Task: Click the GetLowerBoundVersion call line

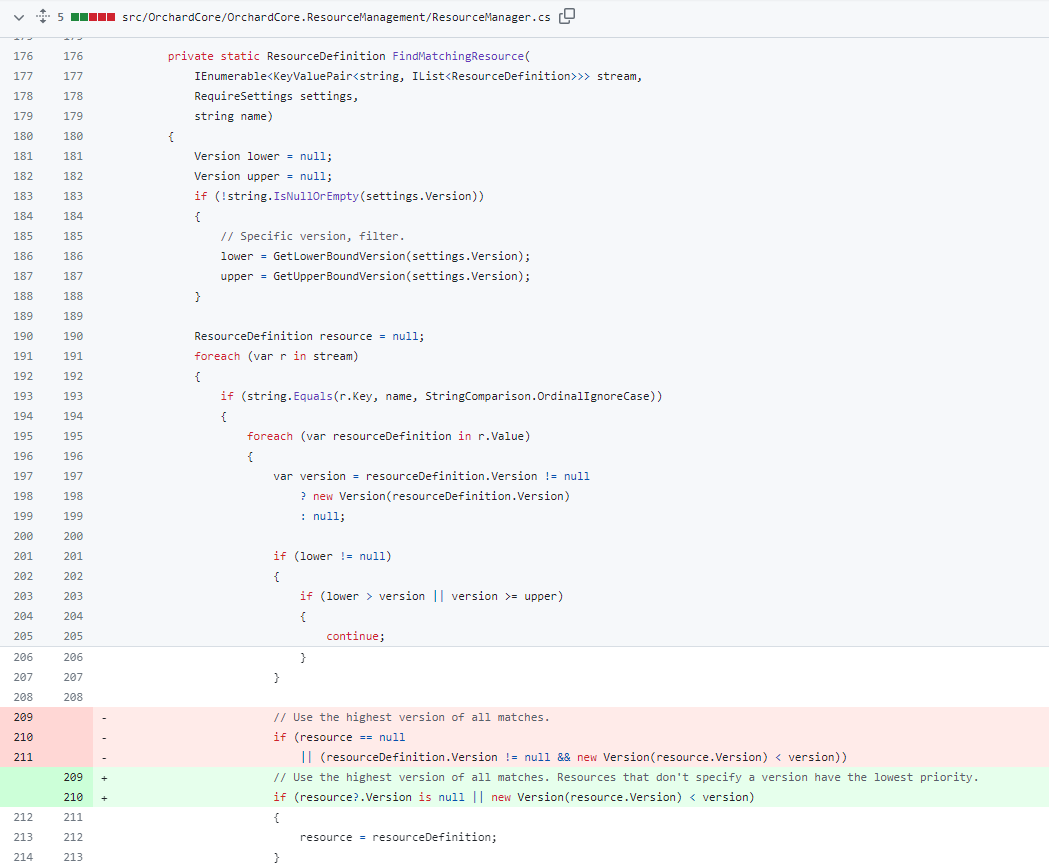Action: coord(375,257)
